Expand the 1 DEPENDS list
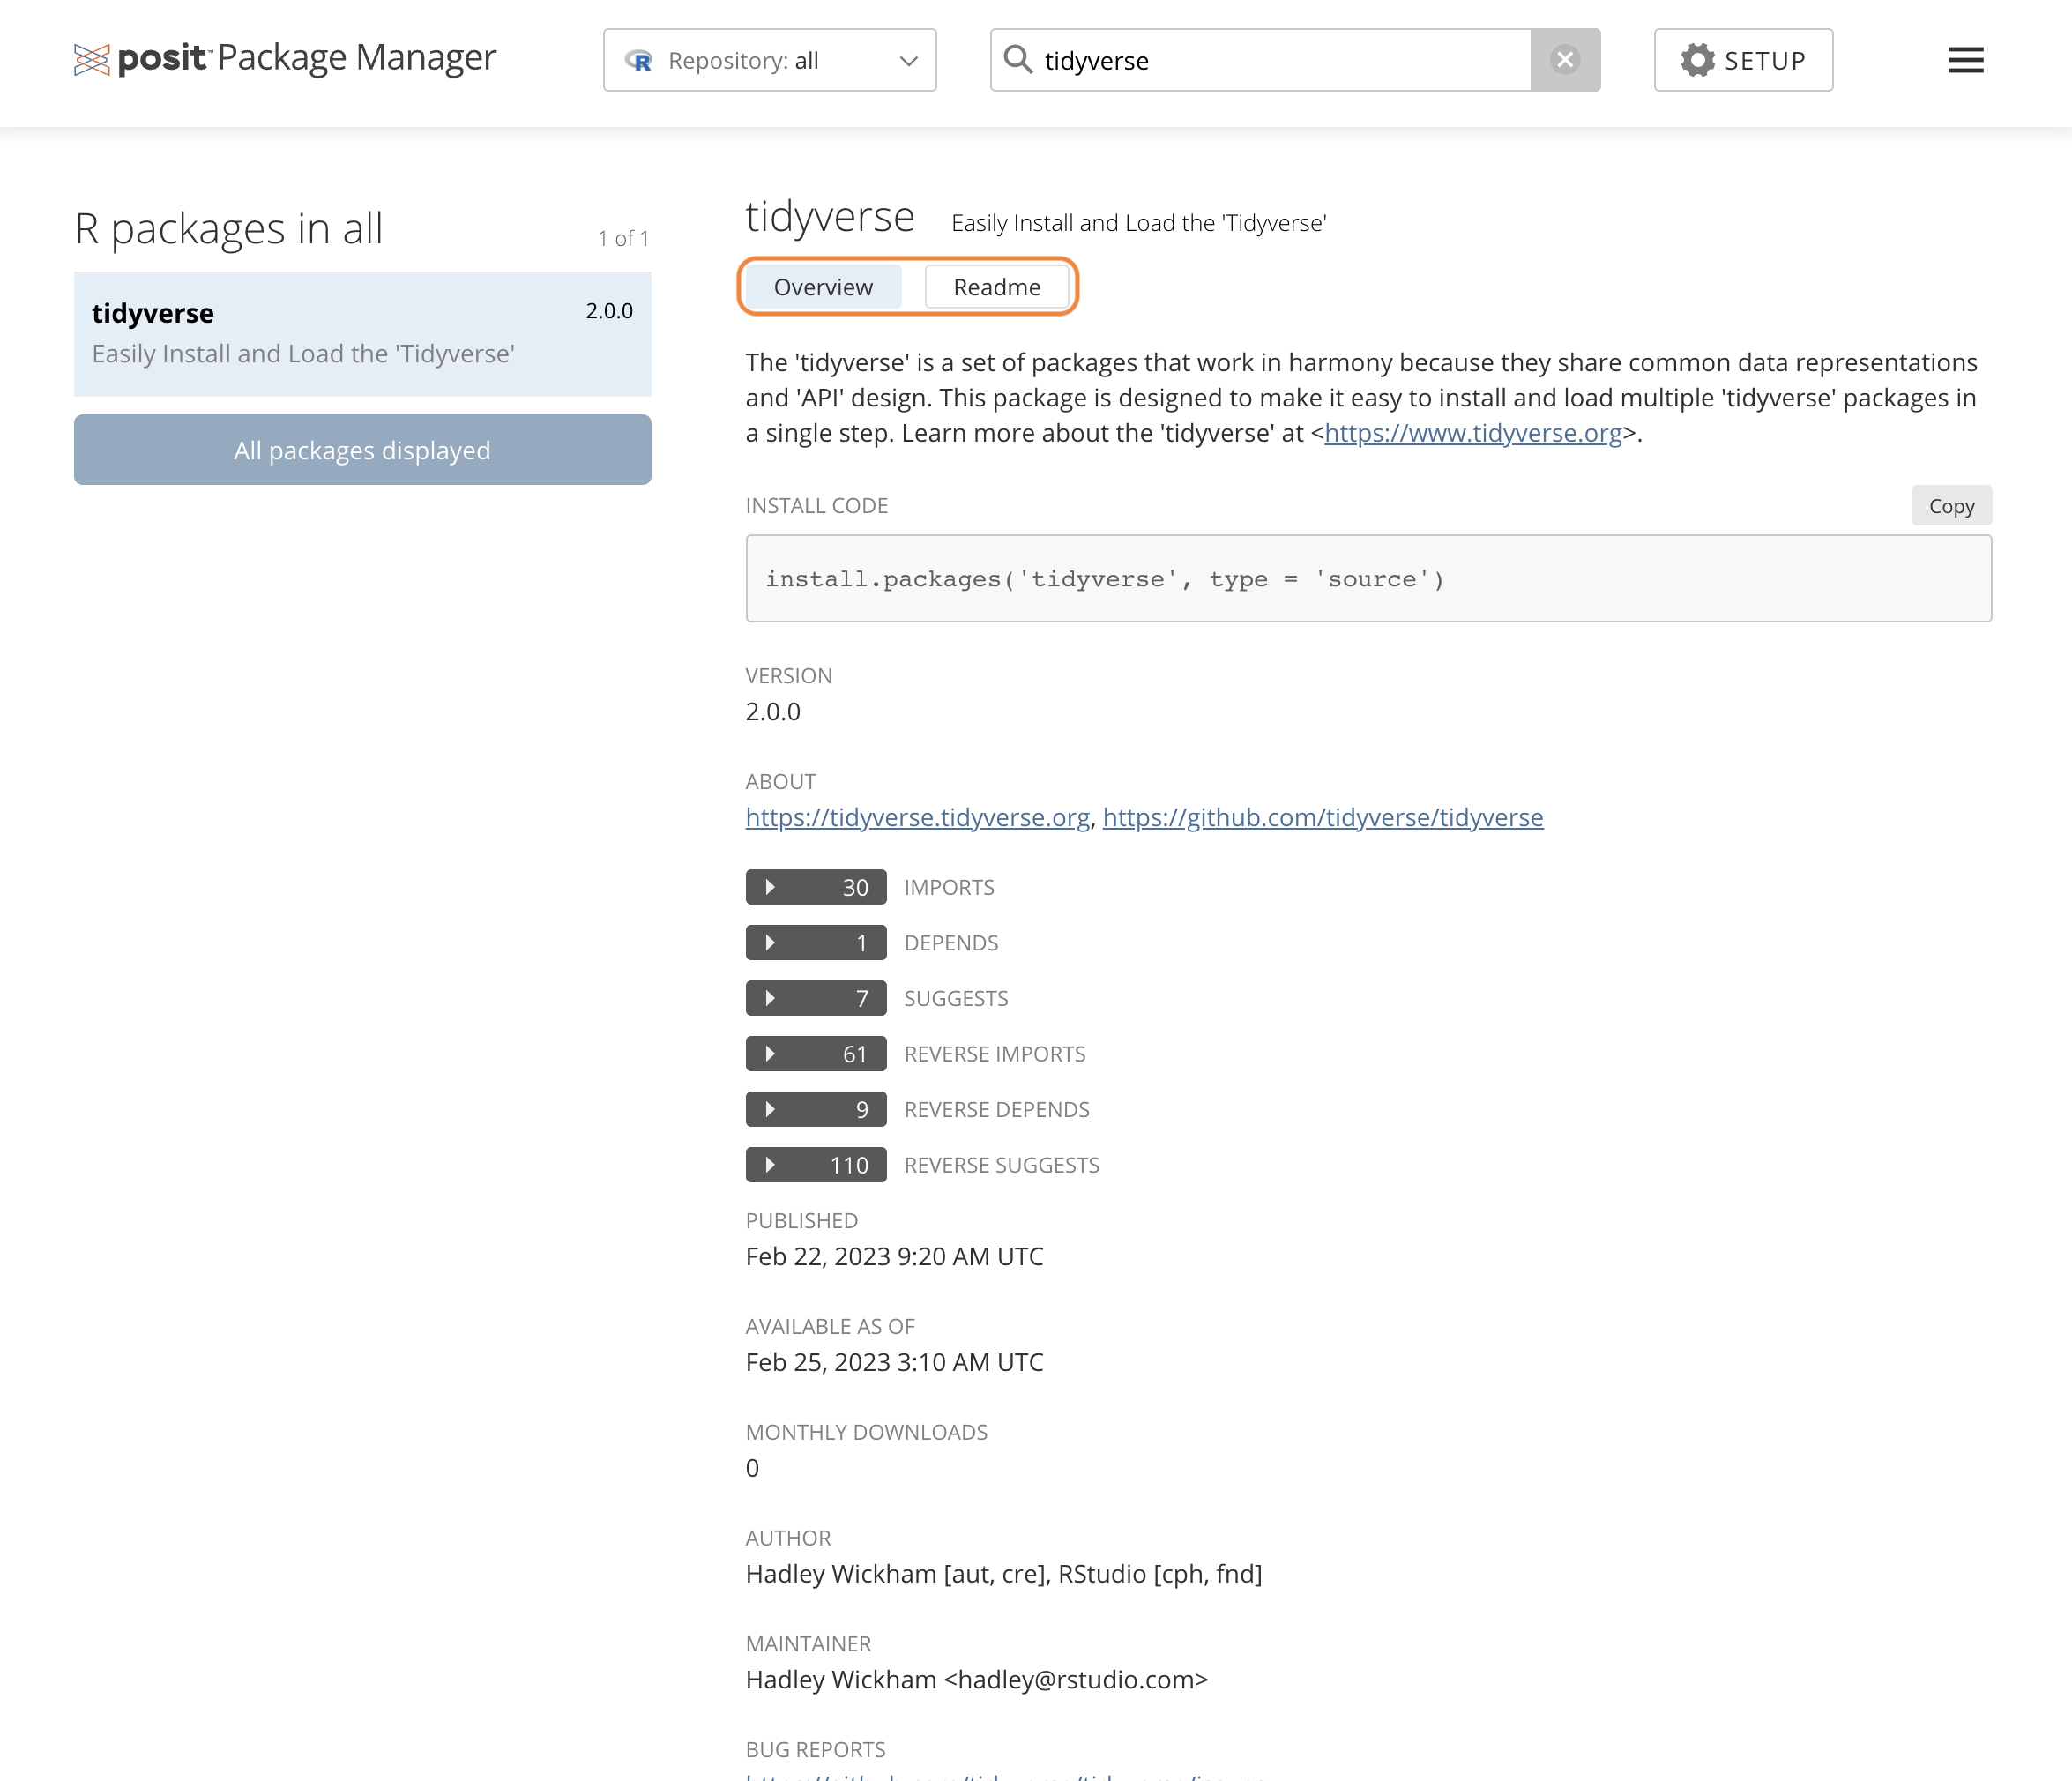2072x1781 pixels. coord(815,942)
